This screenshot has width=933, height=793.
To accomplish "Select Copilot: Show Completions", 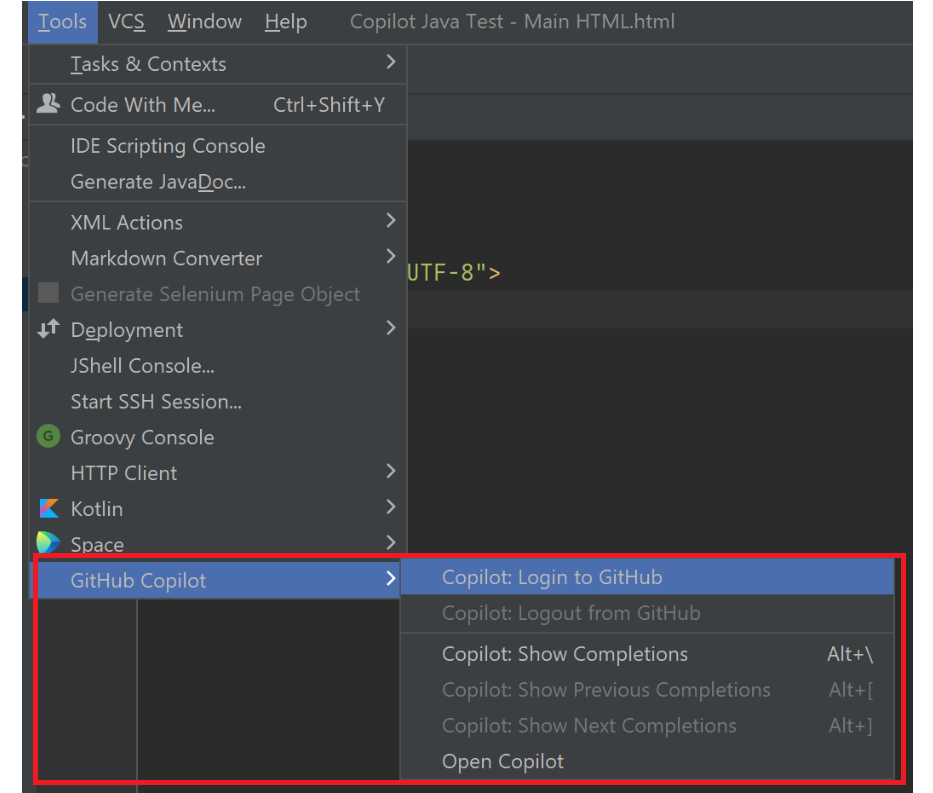I will (x=647, y=654).
